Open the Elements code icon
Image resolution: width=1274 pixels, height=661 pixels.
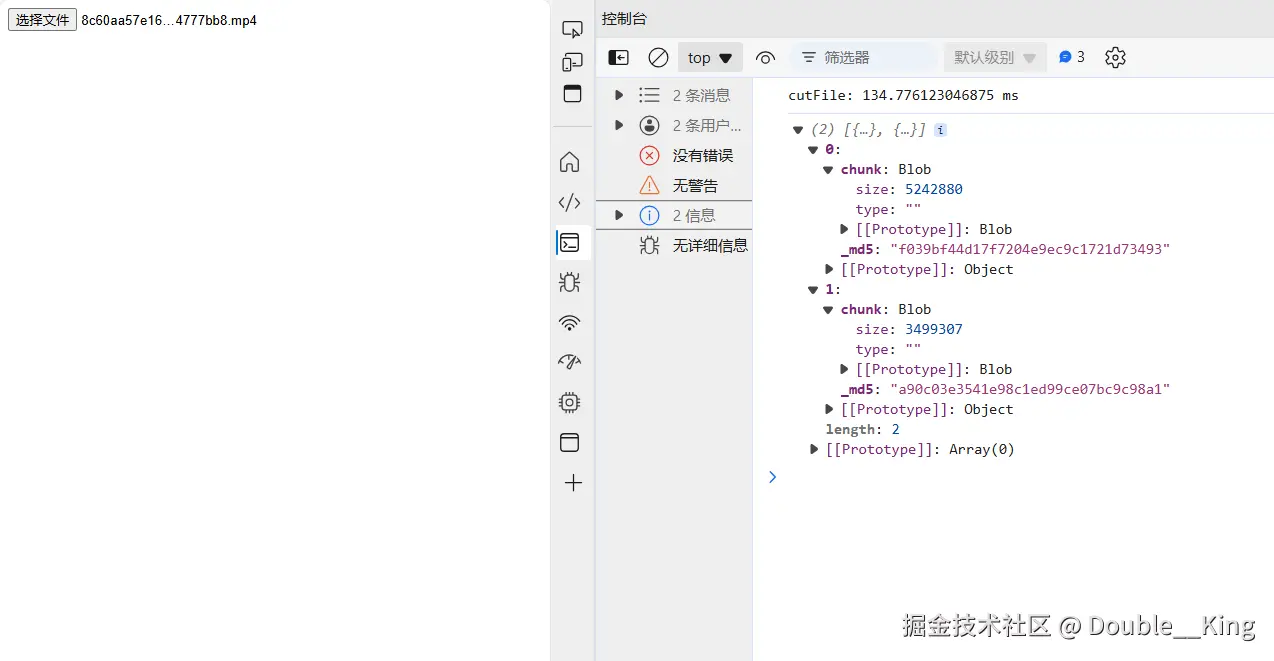[570, 202]
